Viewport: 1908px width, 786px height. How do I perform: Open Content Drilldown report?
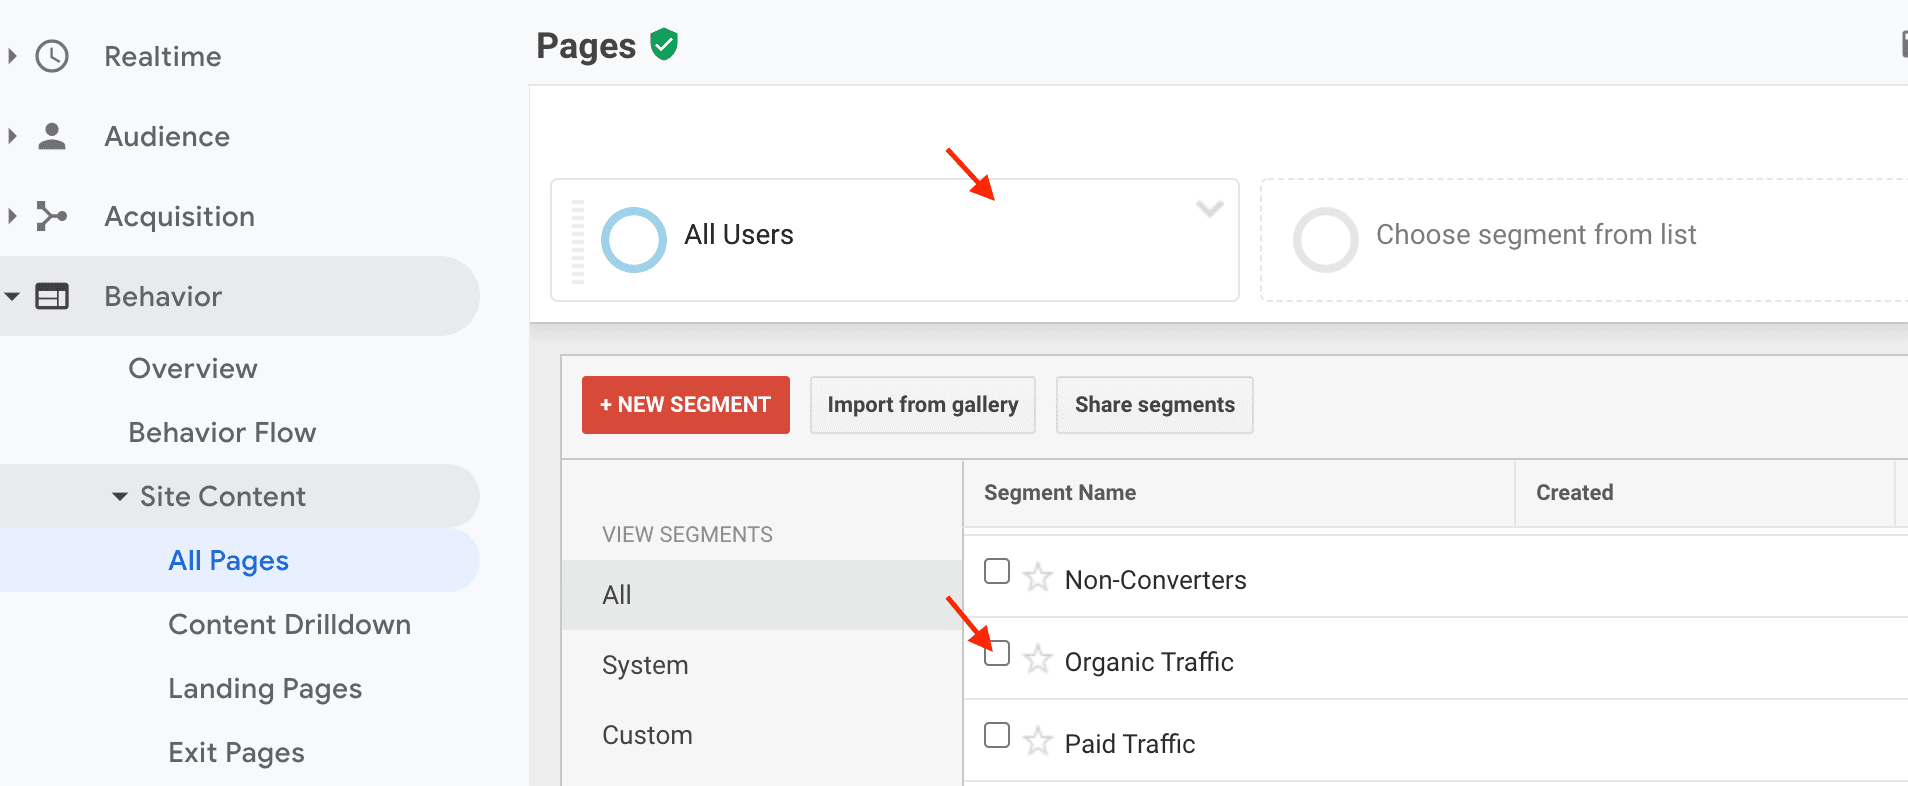[290, 624]
